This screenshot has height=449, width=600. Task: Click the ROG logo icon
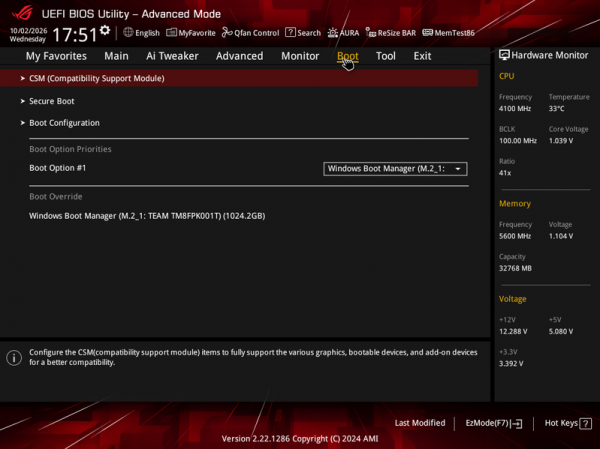(22, 13)
